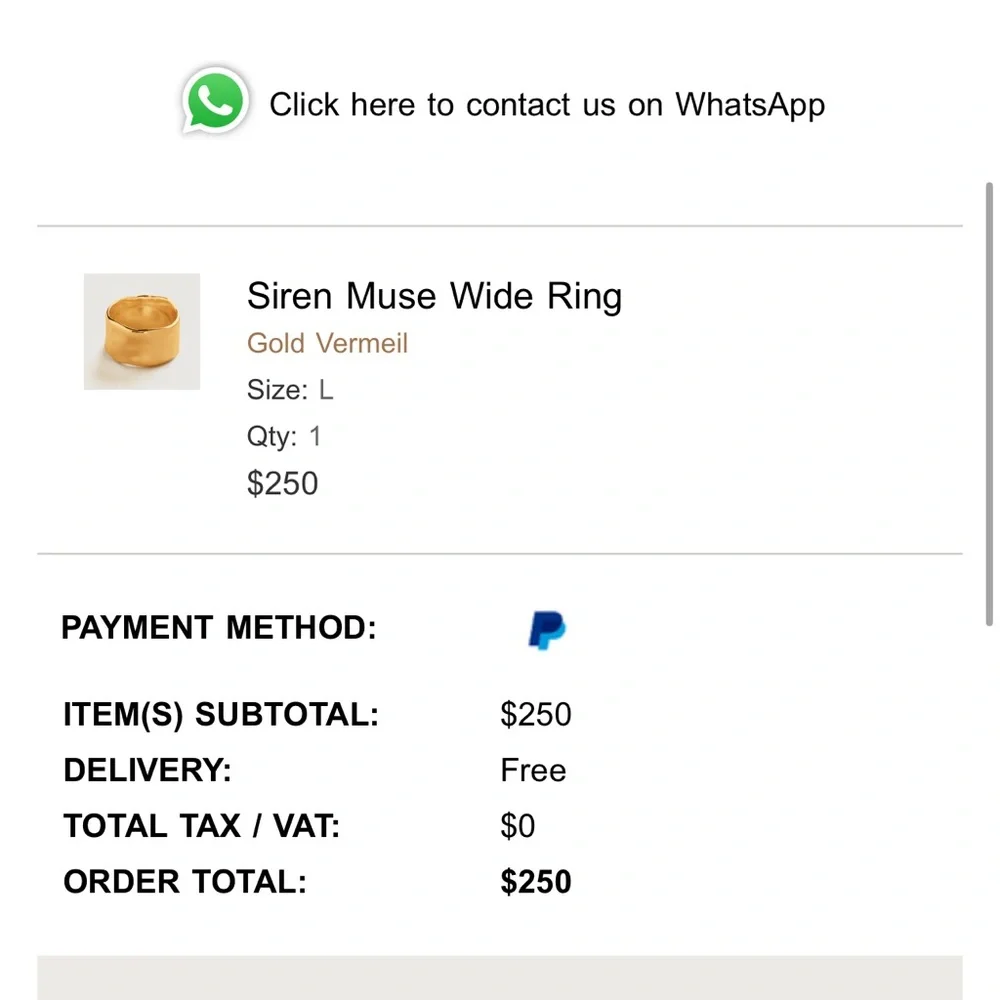1000x1000 pixels.
Task: Click the DELIVERY label
Action: click(147, 771)
